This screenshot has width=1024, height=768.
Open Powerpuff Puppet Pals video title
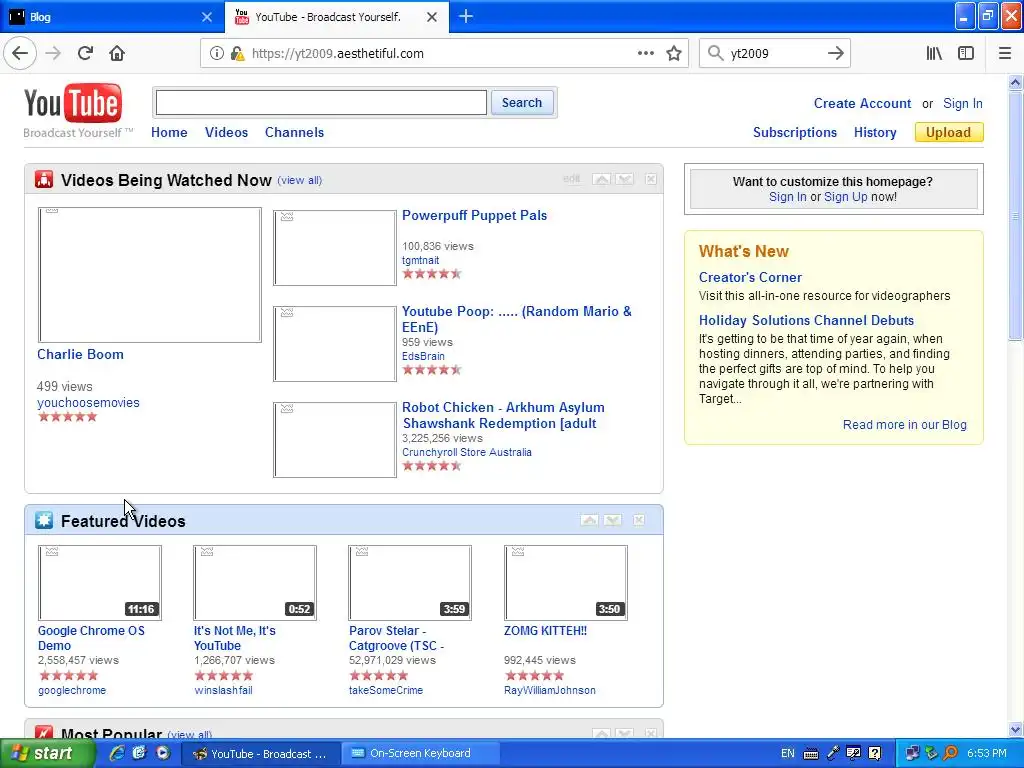[474, 216]
